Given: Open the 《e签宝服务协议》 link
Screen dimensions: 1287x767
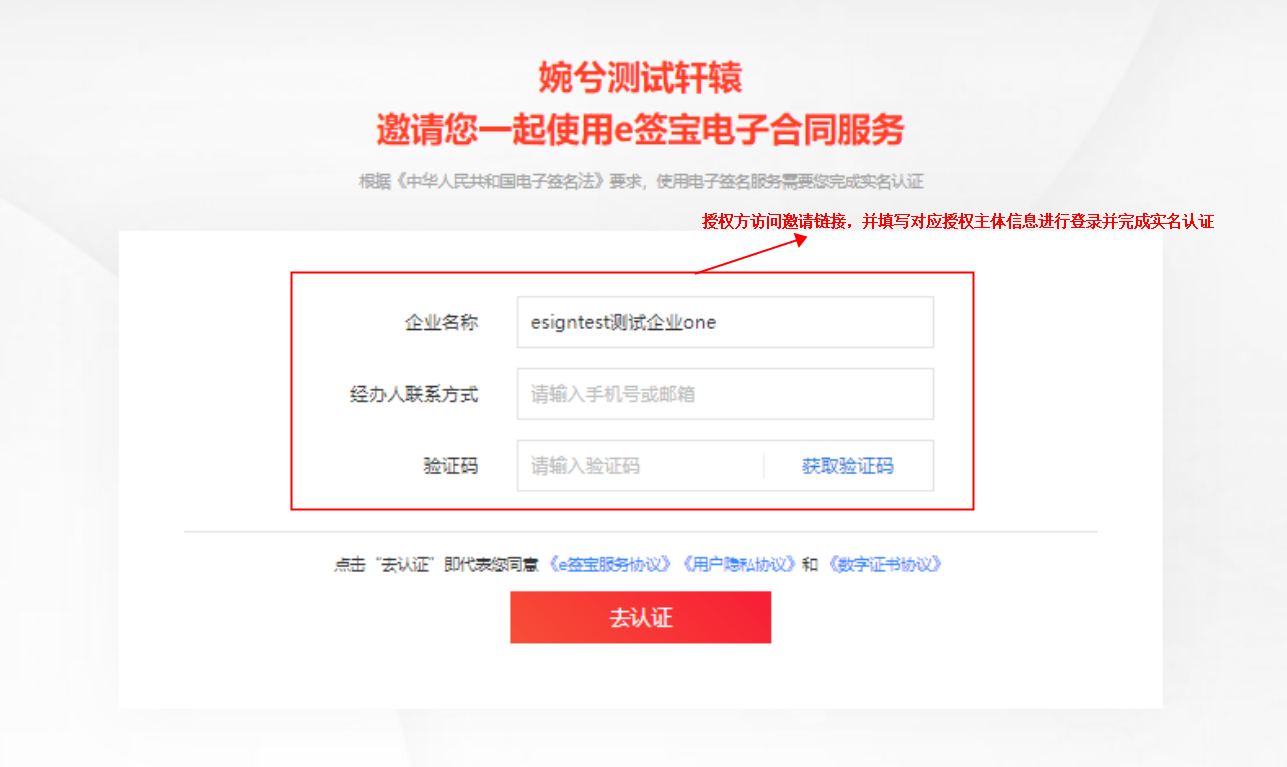Looking at the screenshot, I should 611,564.
